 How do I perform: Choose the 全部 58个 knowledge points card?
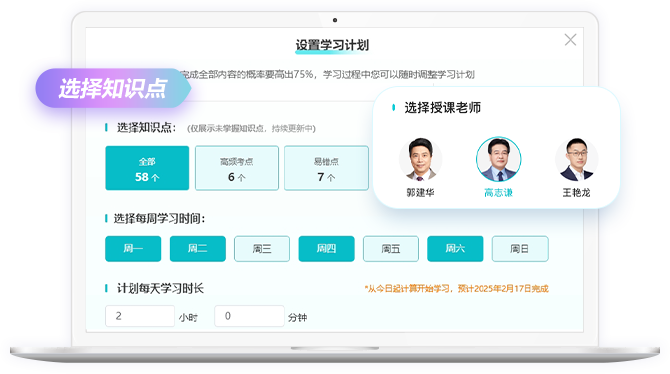pyautogui.click(x=147, y=168)
